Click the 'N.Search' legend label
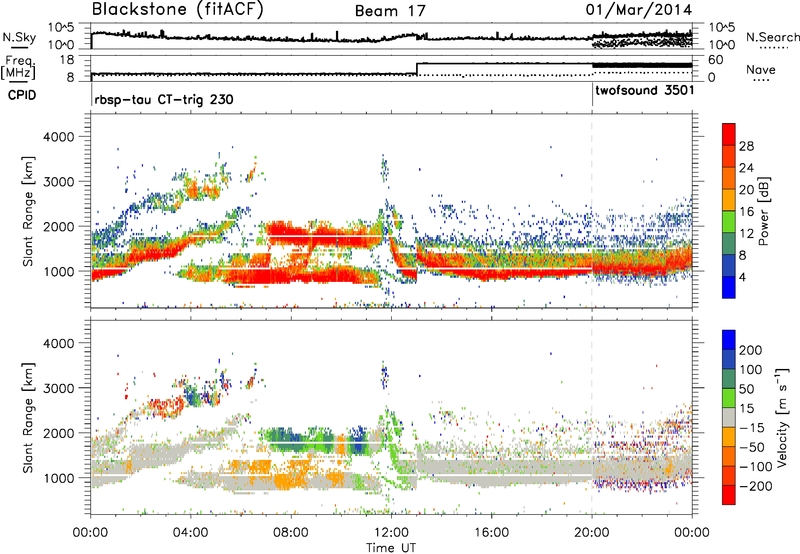The height and width of the screenshot is (554, 800). pyautogui.click(x=772, y=37)
